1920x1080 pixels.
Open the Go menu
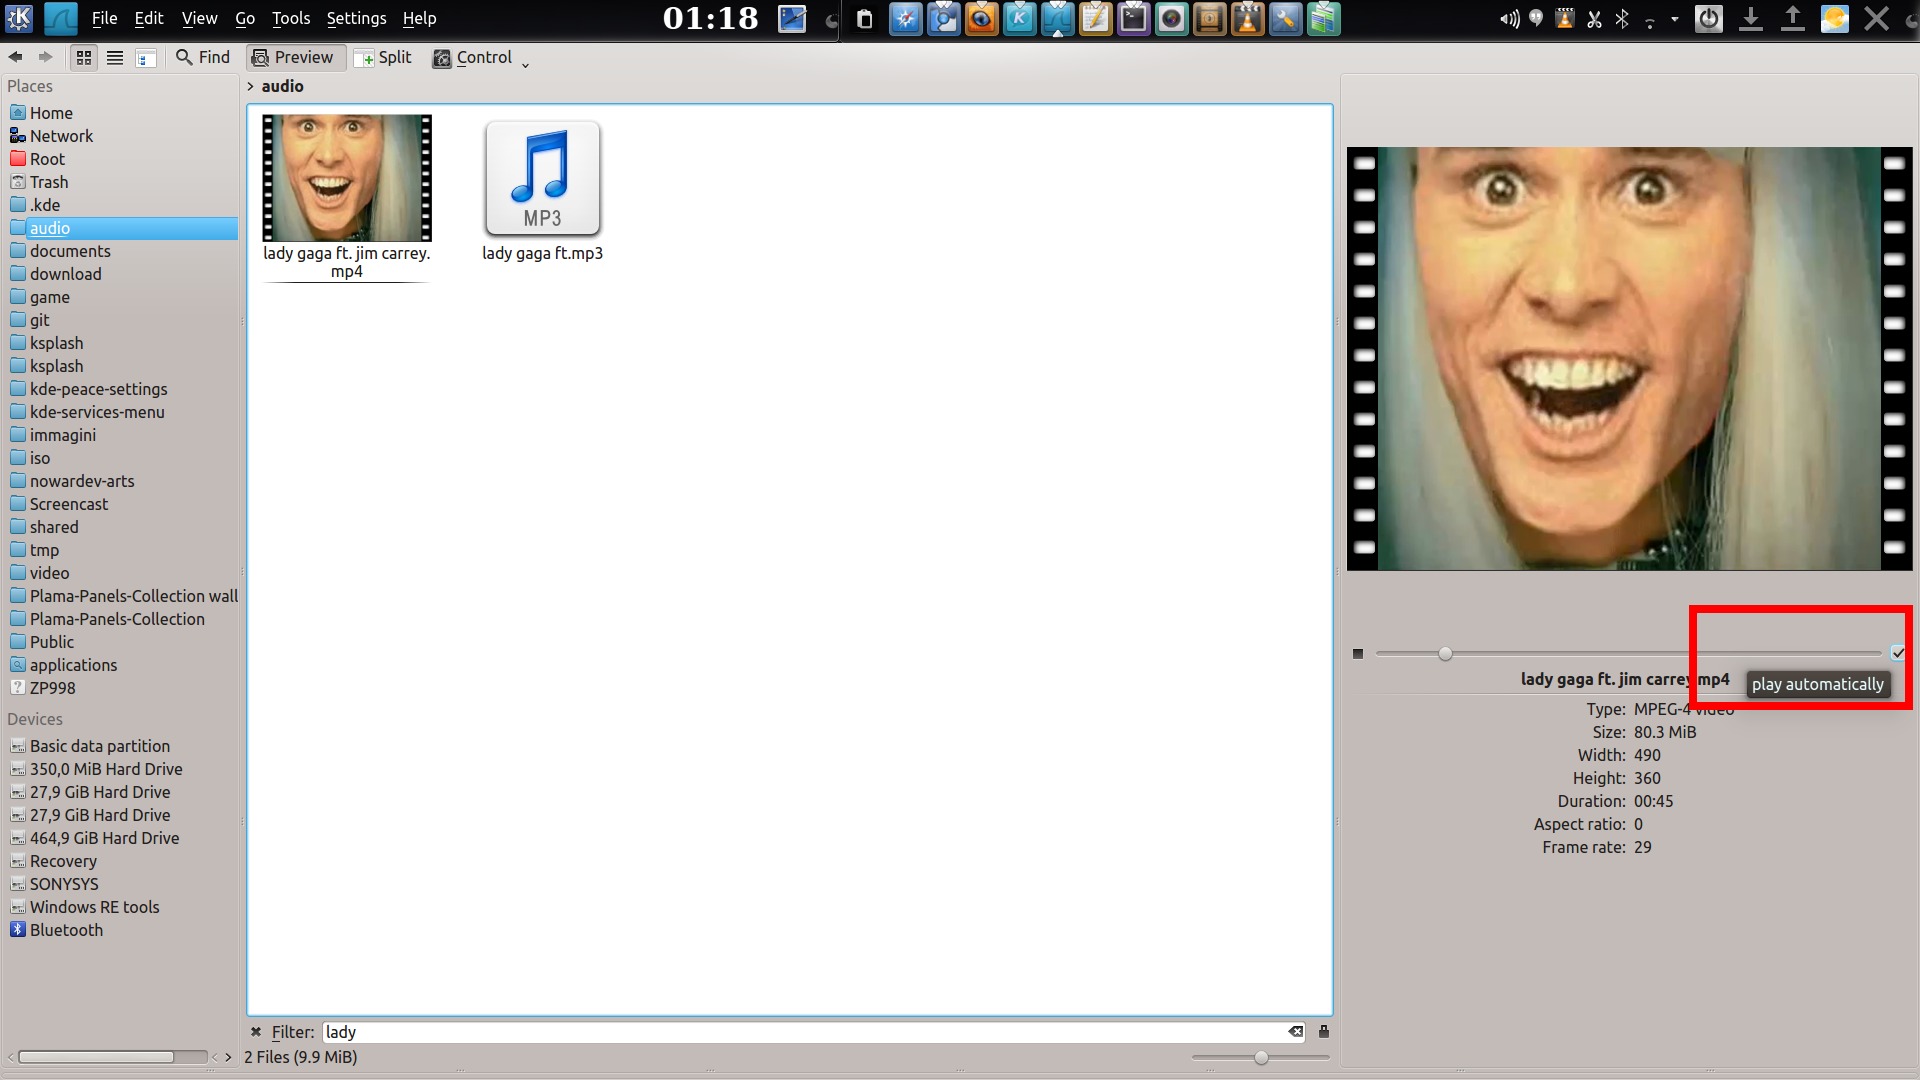pyautogui.click(x=245, y=18)
